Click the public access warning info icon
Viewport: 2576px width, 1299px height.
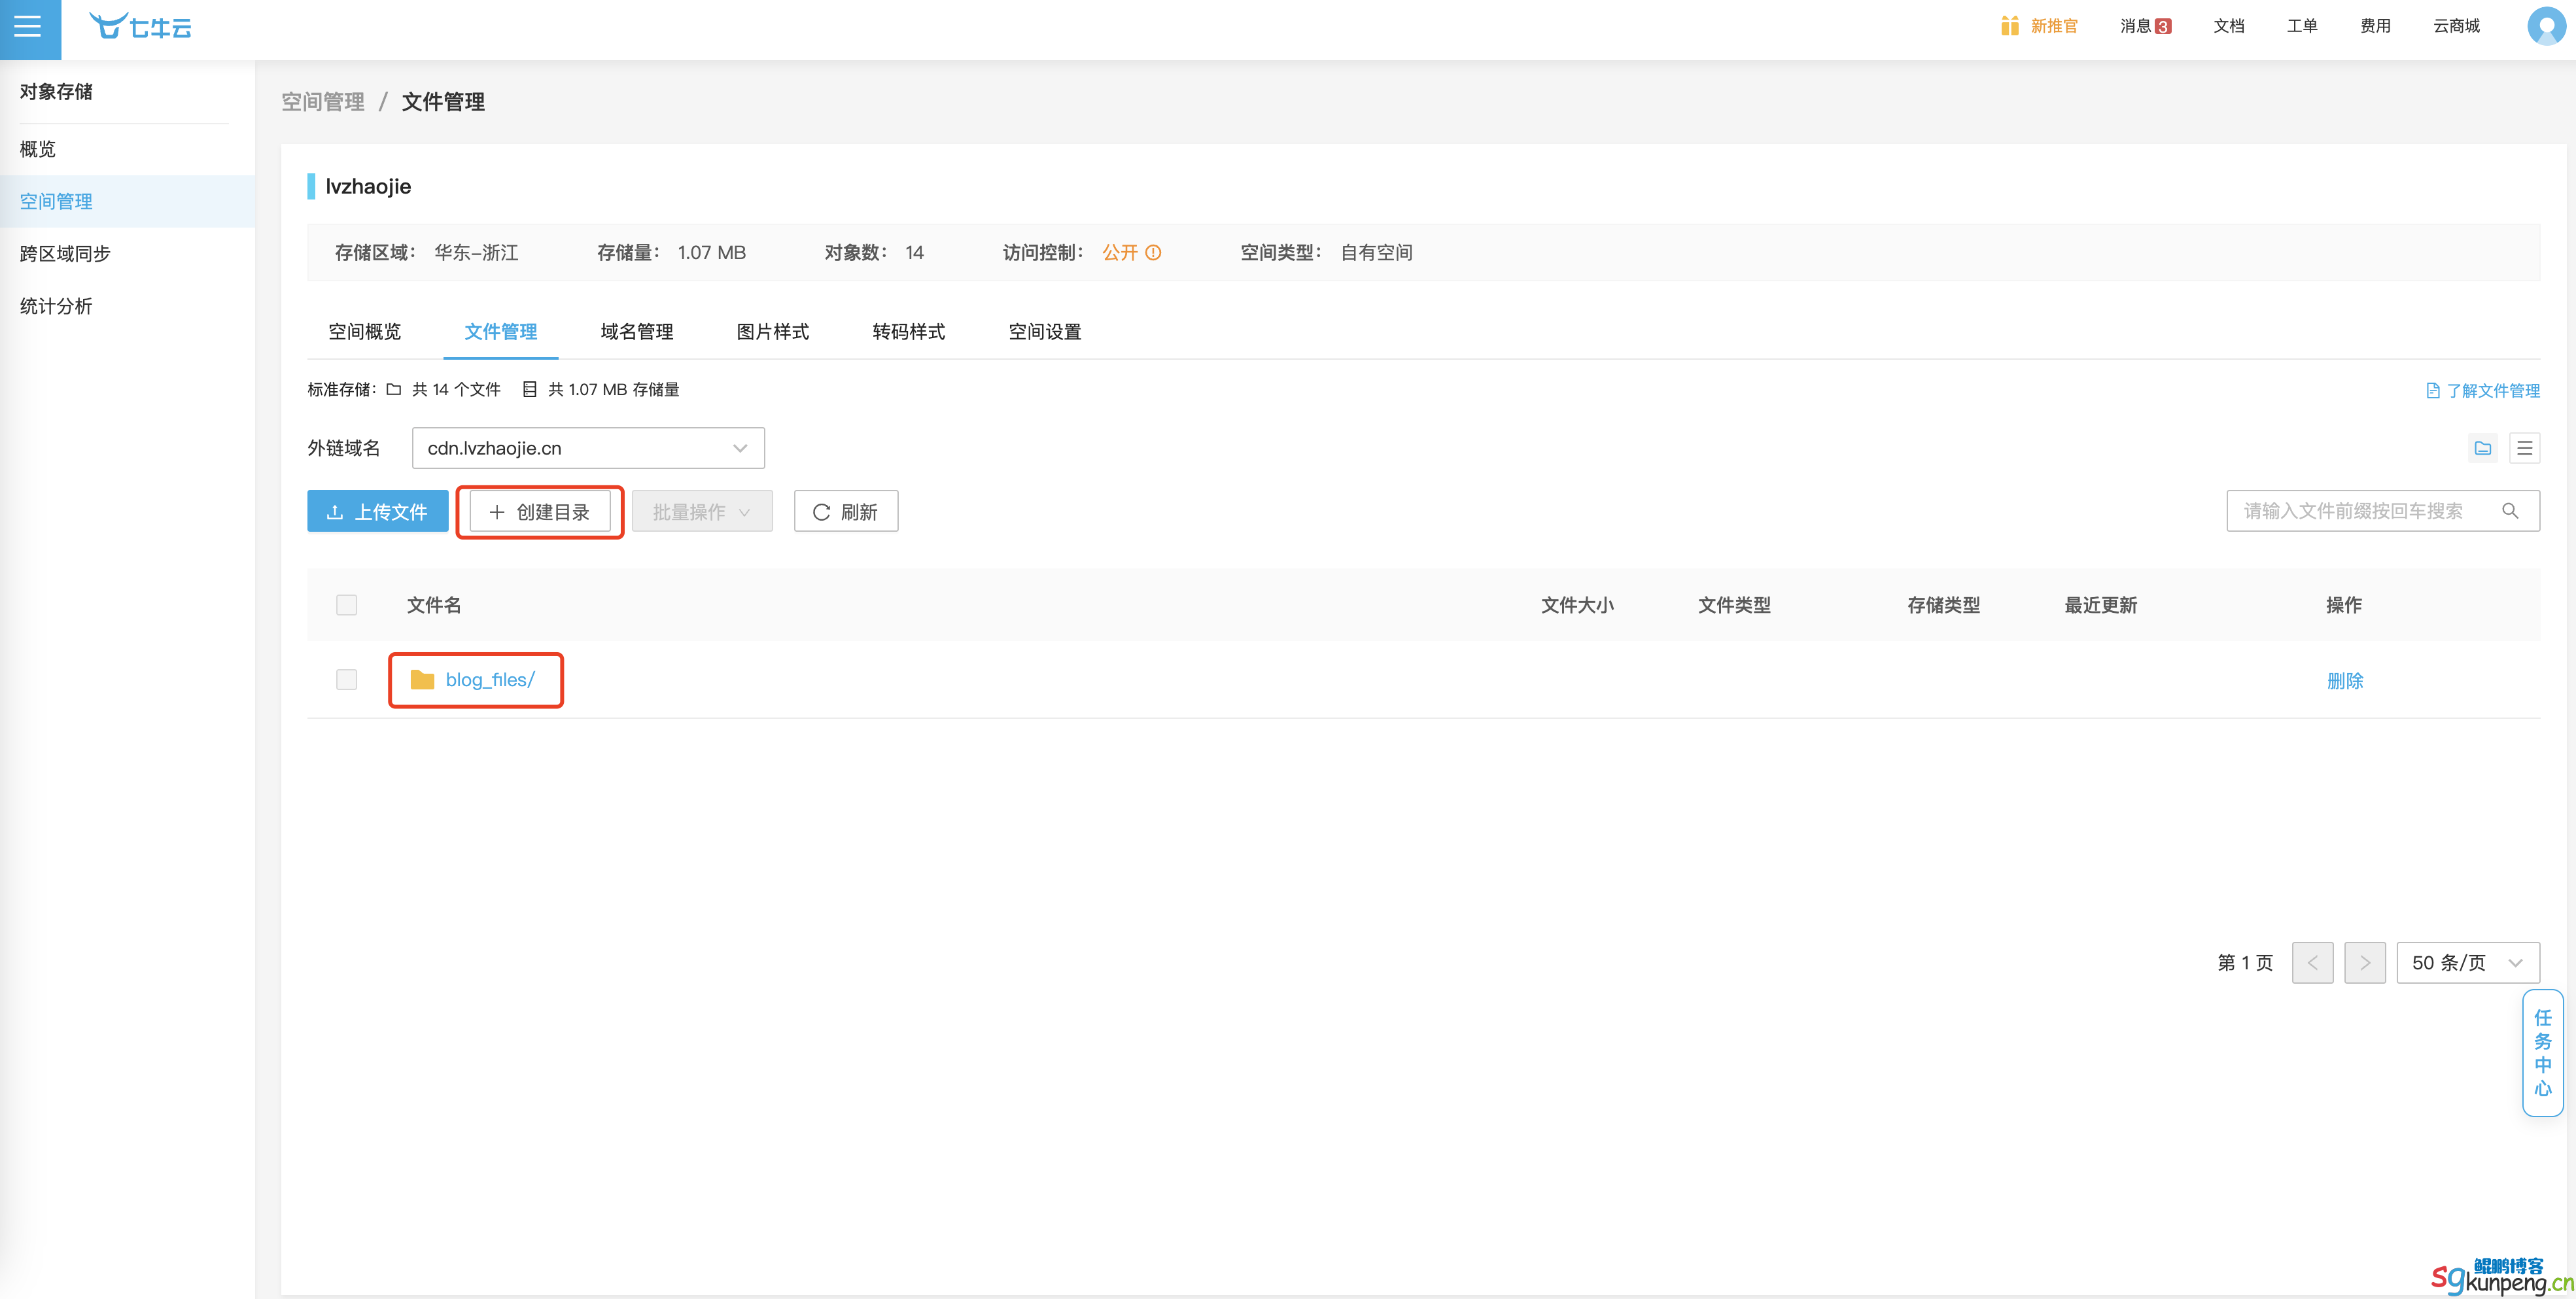point(1153,253)
